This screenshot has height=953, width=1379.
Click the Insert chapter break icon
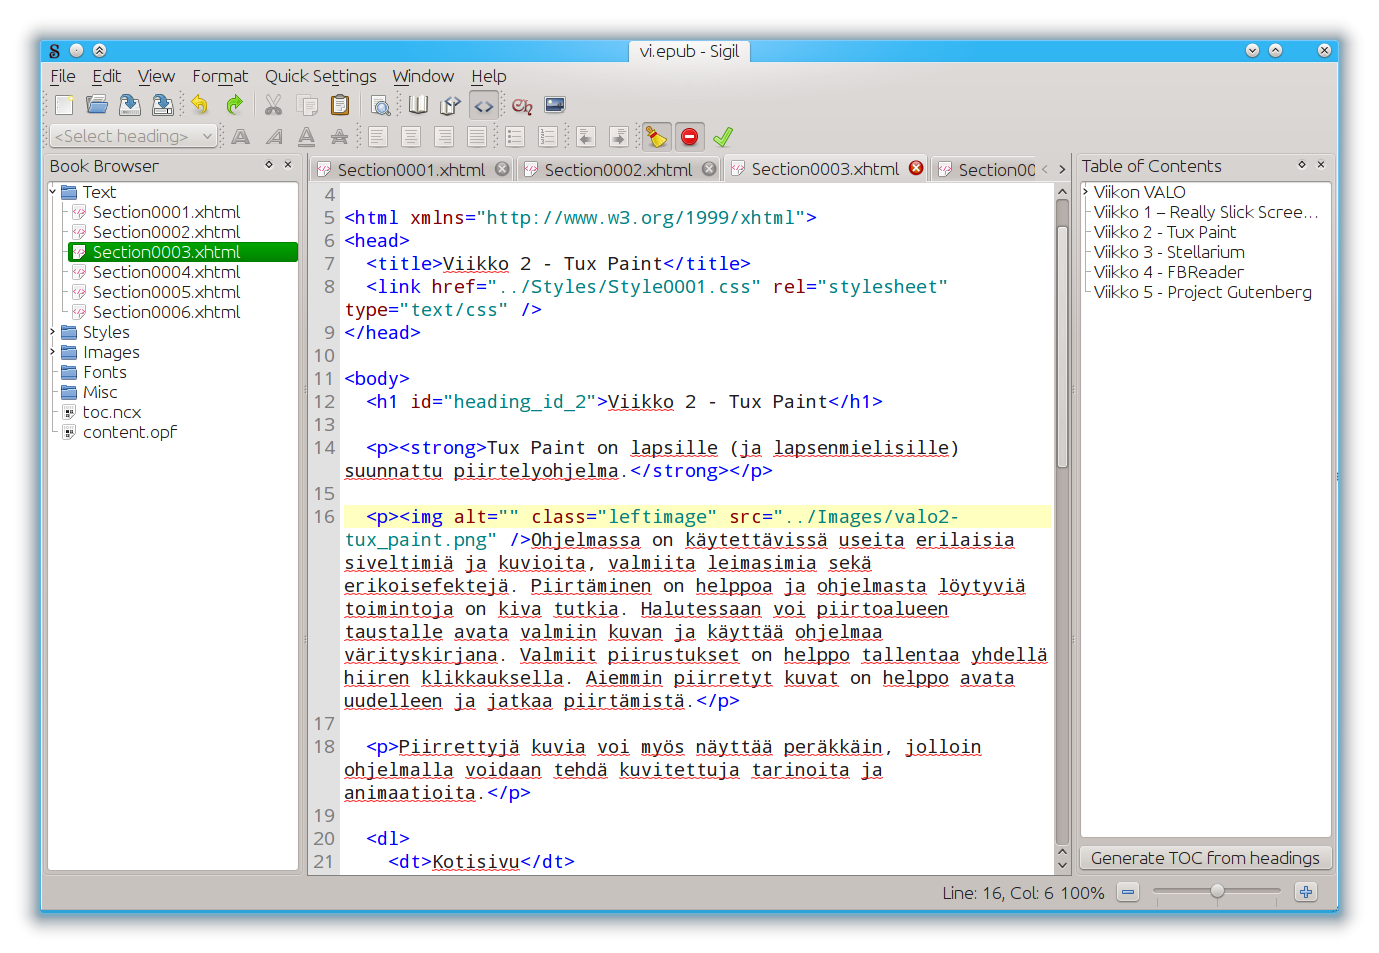point(522,105)
